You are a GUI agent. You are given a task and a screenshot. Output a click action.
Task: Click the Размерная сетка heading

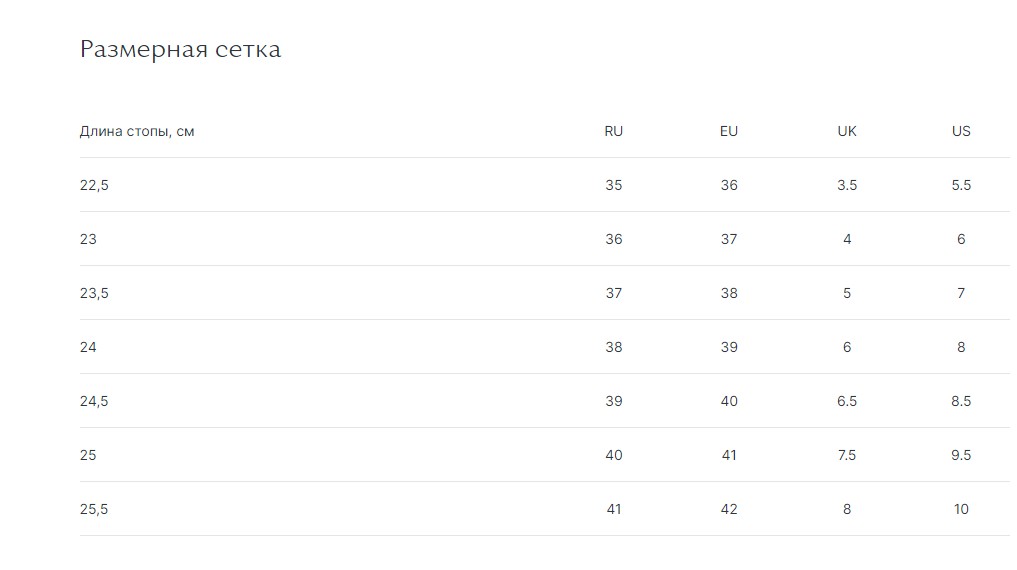(x=180, y=49)
